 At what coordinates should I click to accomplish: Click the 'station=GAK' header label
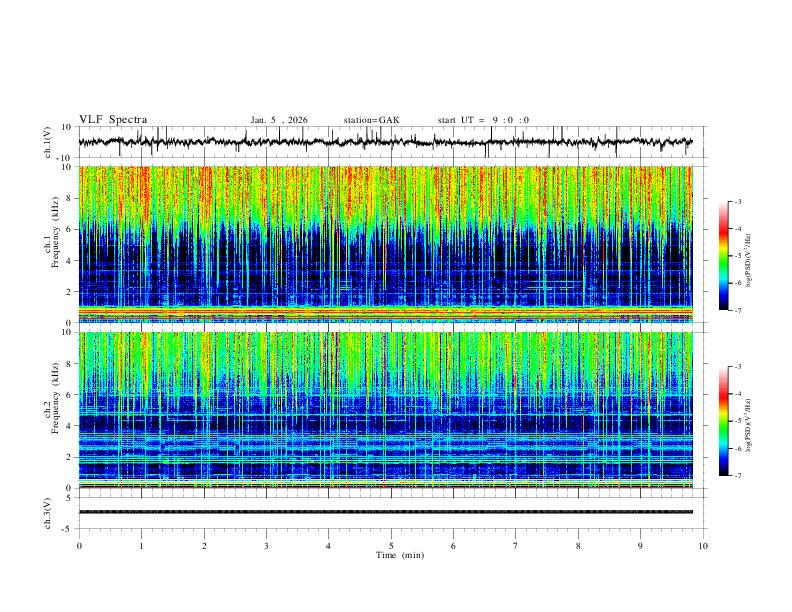[371, 120]
